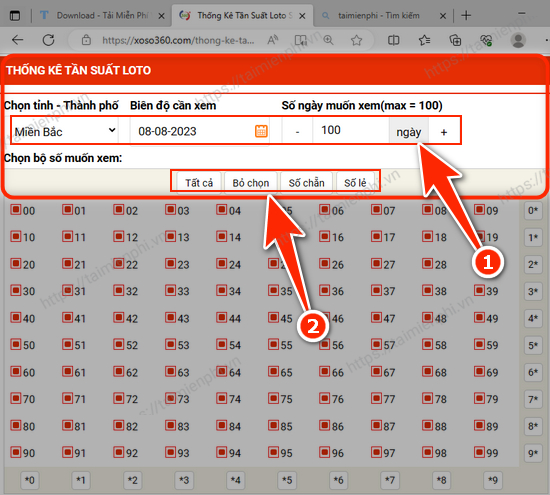The image size is (550, 495).
Task: Click the date field showing 08-08-2023
Action: pyautogui.click(x=199, y=131)
